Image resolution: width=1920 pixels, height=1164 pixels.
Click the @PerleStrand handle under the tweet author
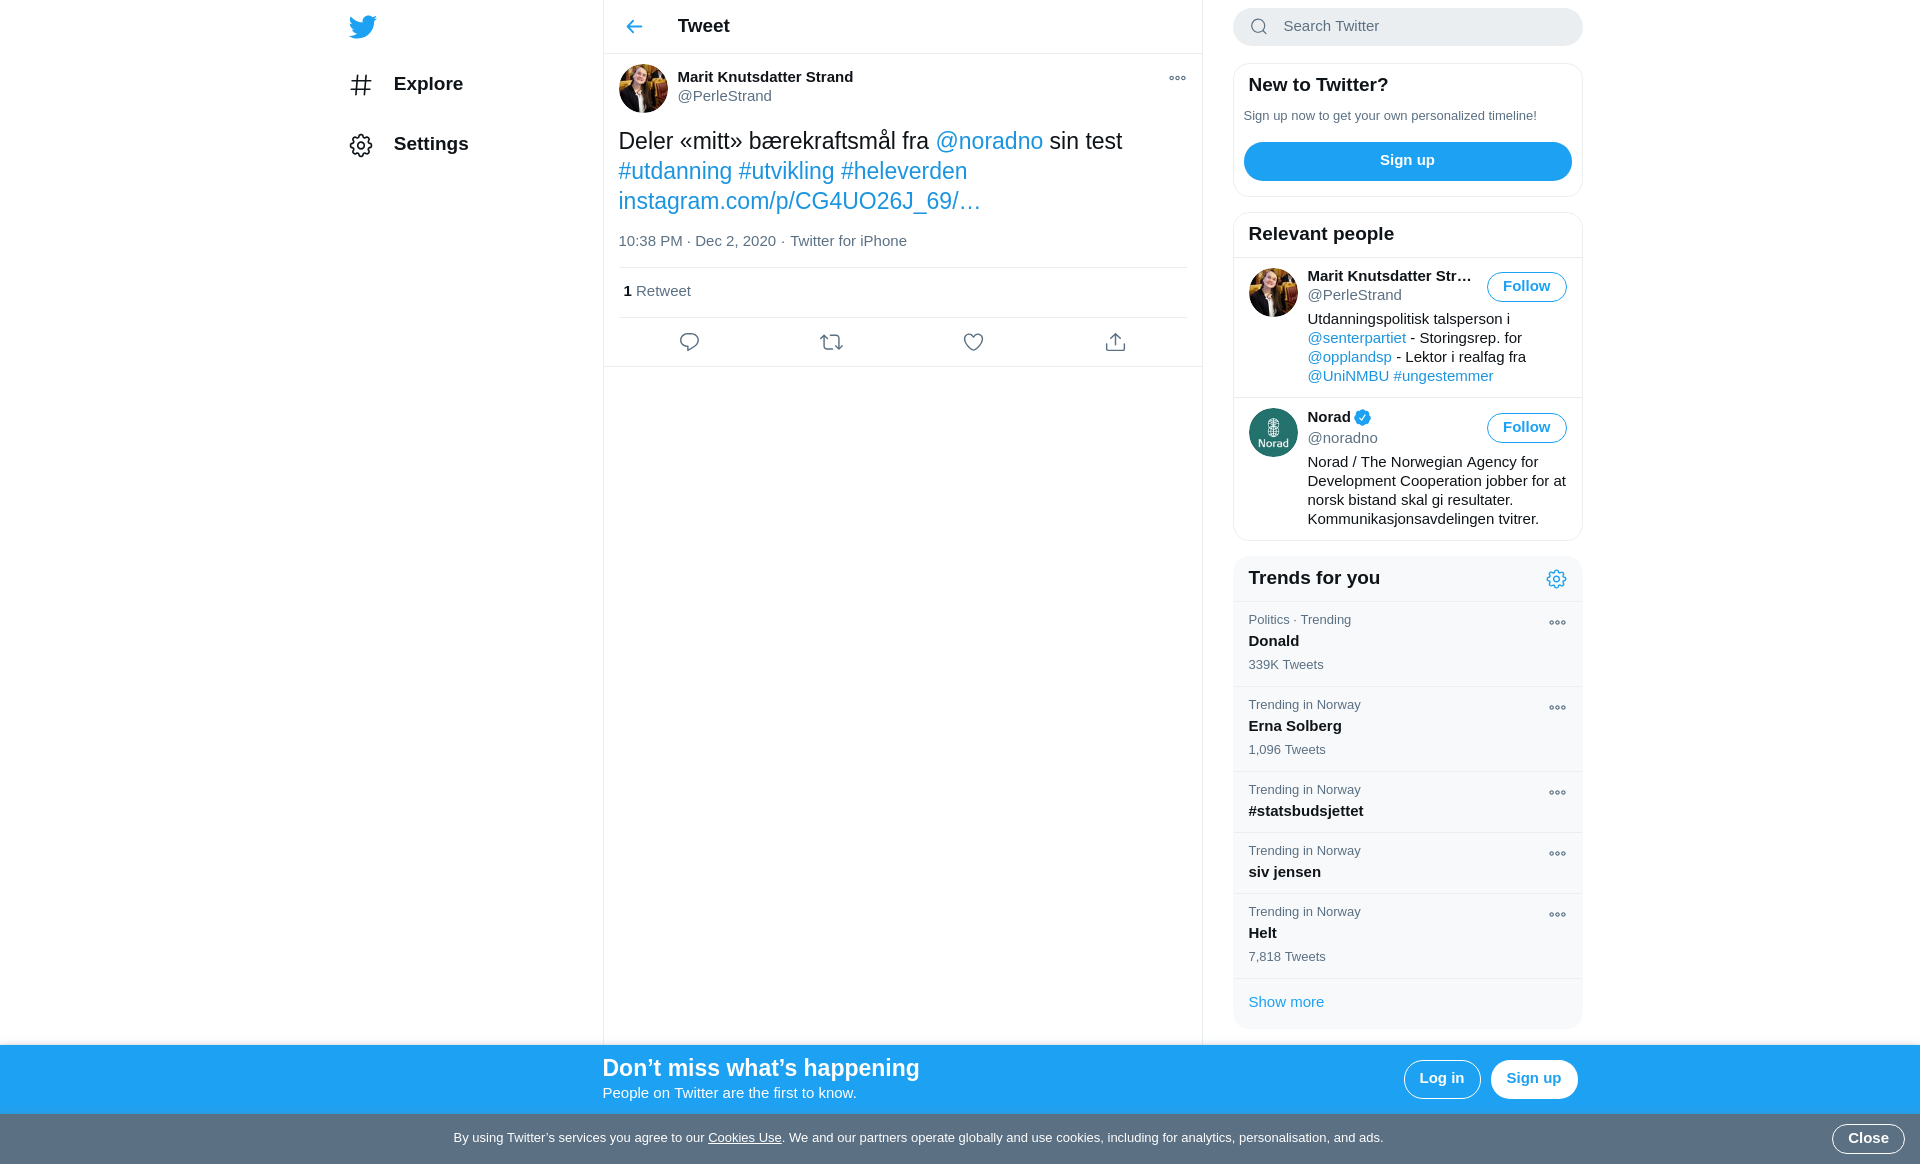point(724,96)
